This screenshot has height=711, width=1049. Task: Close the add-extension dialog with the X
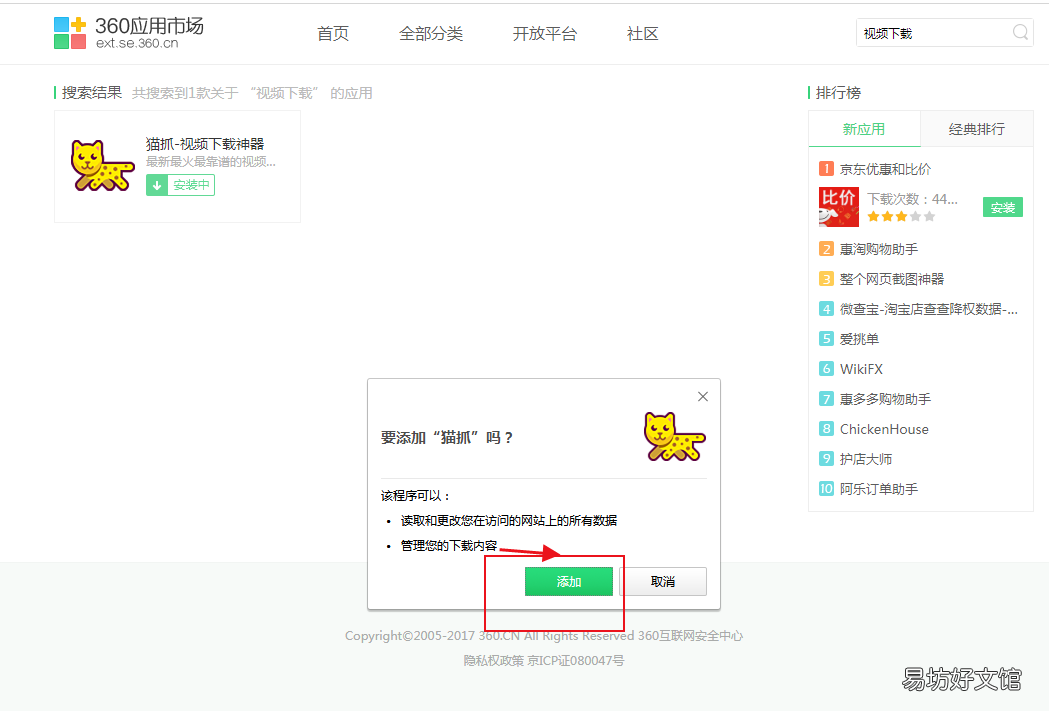[702, 397]
